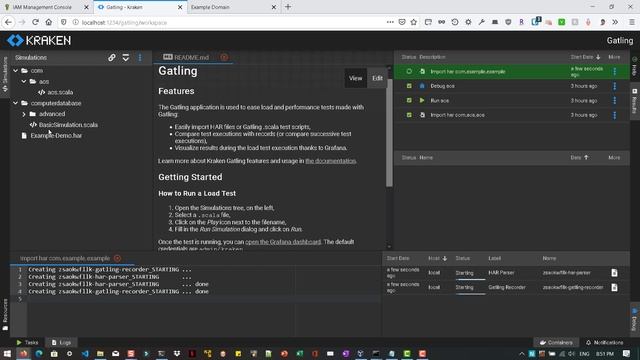Open the Windows notification center
The image size is (640, 360).
click(x=627, y=353)
